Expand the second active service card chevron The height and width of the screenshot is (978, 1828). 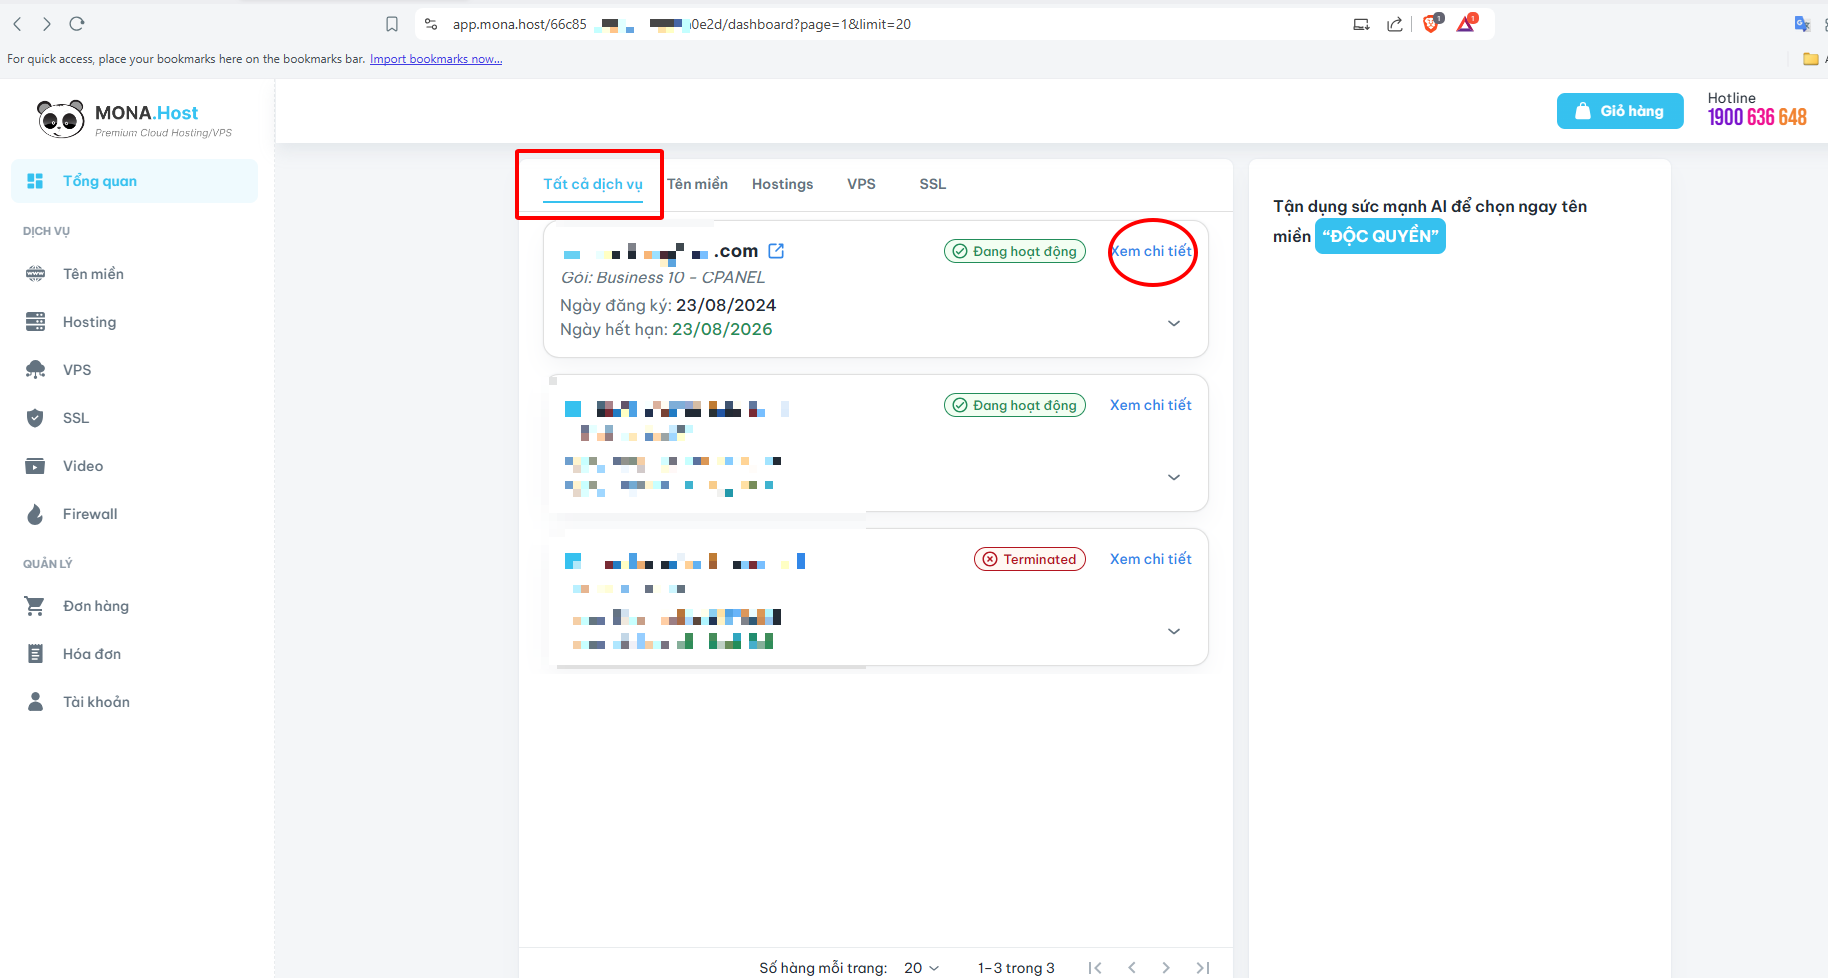[1174, 477]
